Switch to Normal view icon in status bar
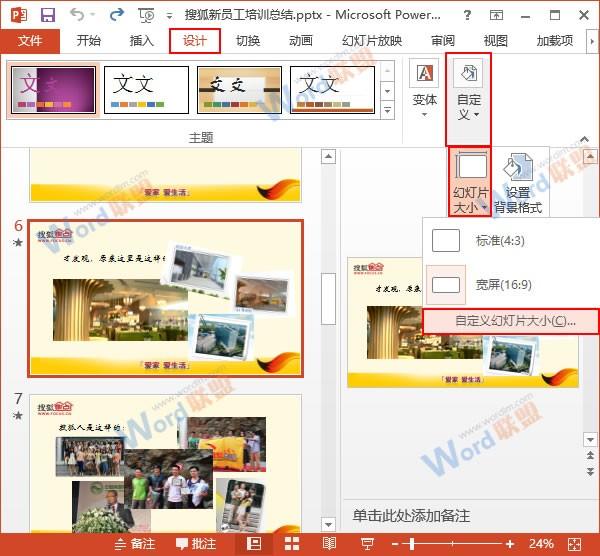Screen dimensions: 600x556 (x=254, y=543)
